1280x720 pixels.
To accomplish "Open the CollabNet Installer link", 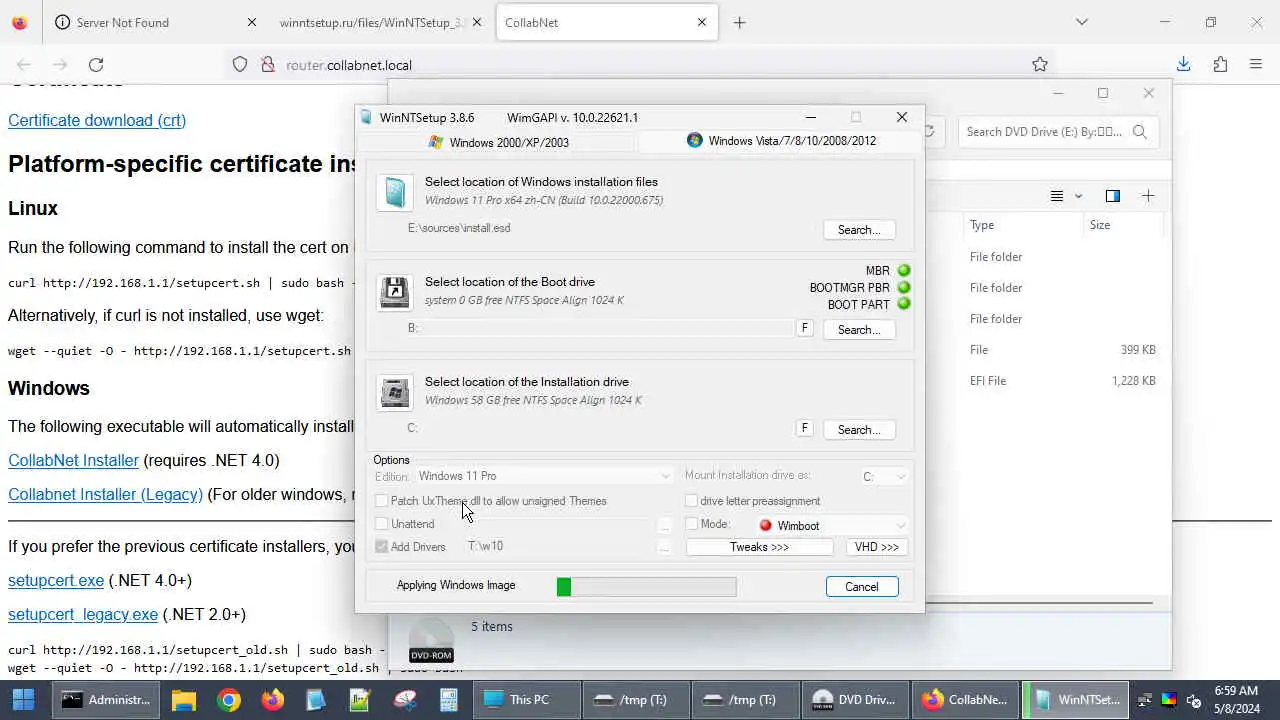I will pyautogui.click(x=73, y=460).
